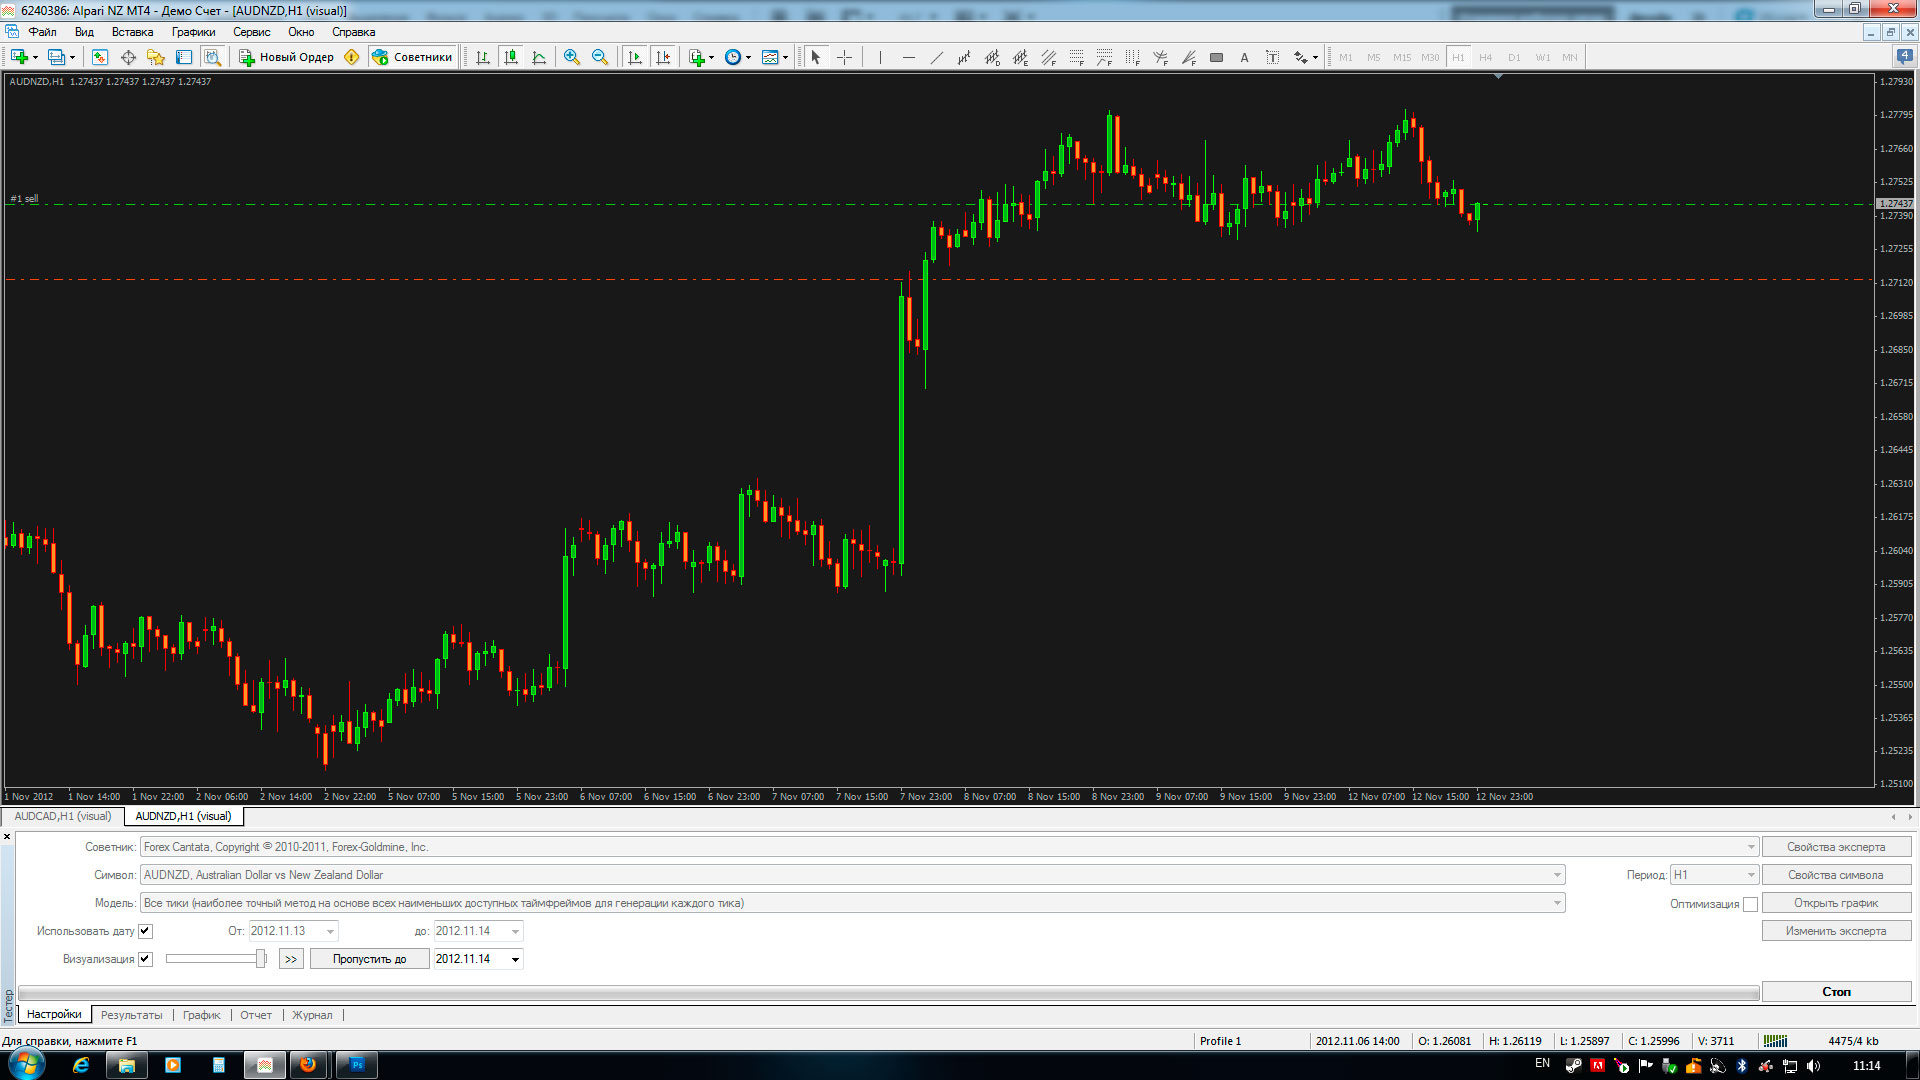
Task: Open Вставка menu
Action: click(x=133, y=32)
